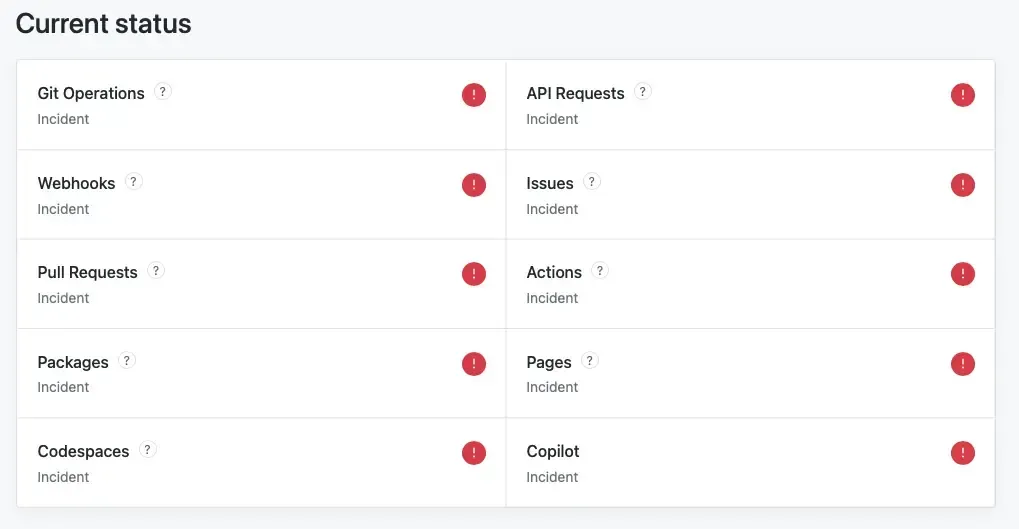1019x529 pixels.
Task: Click the Actions help question mark icon
Action: 599,270
